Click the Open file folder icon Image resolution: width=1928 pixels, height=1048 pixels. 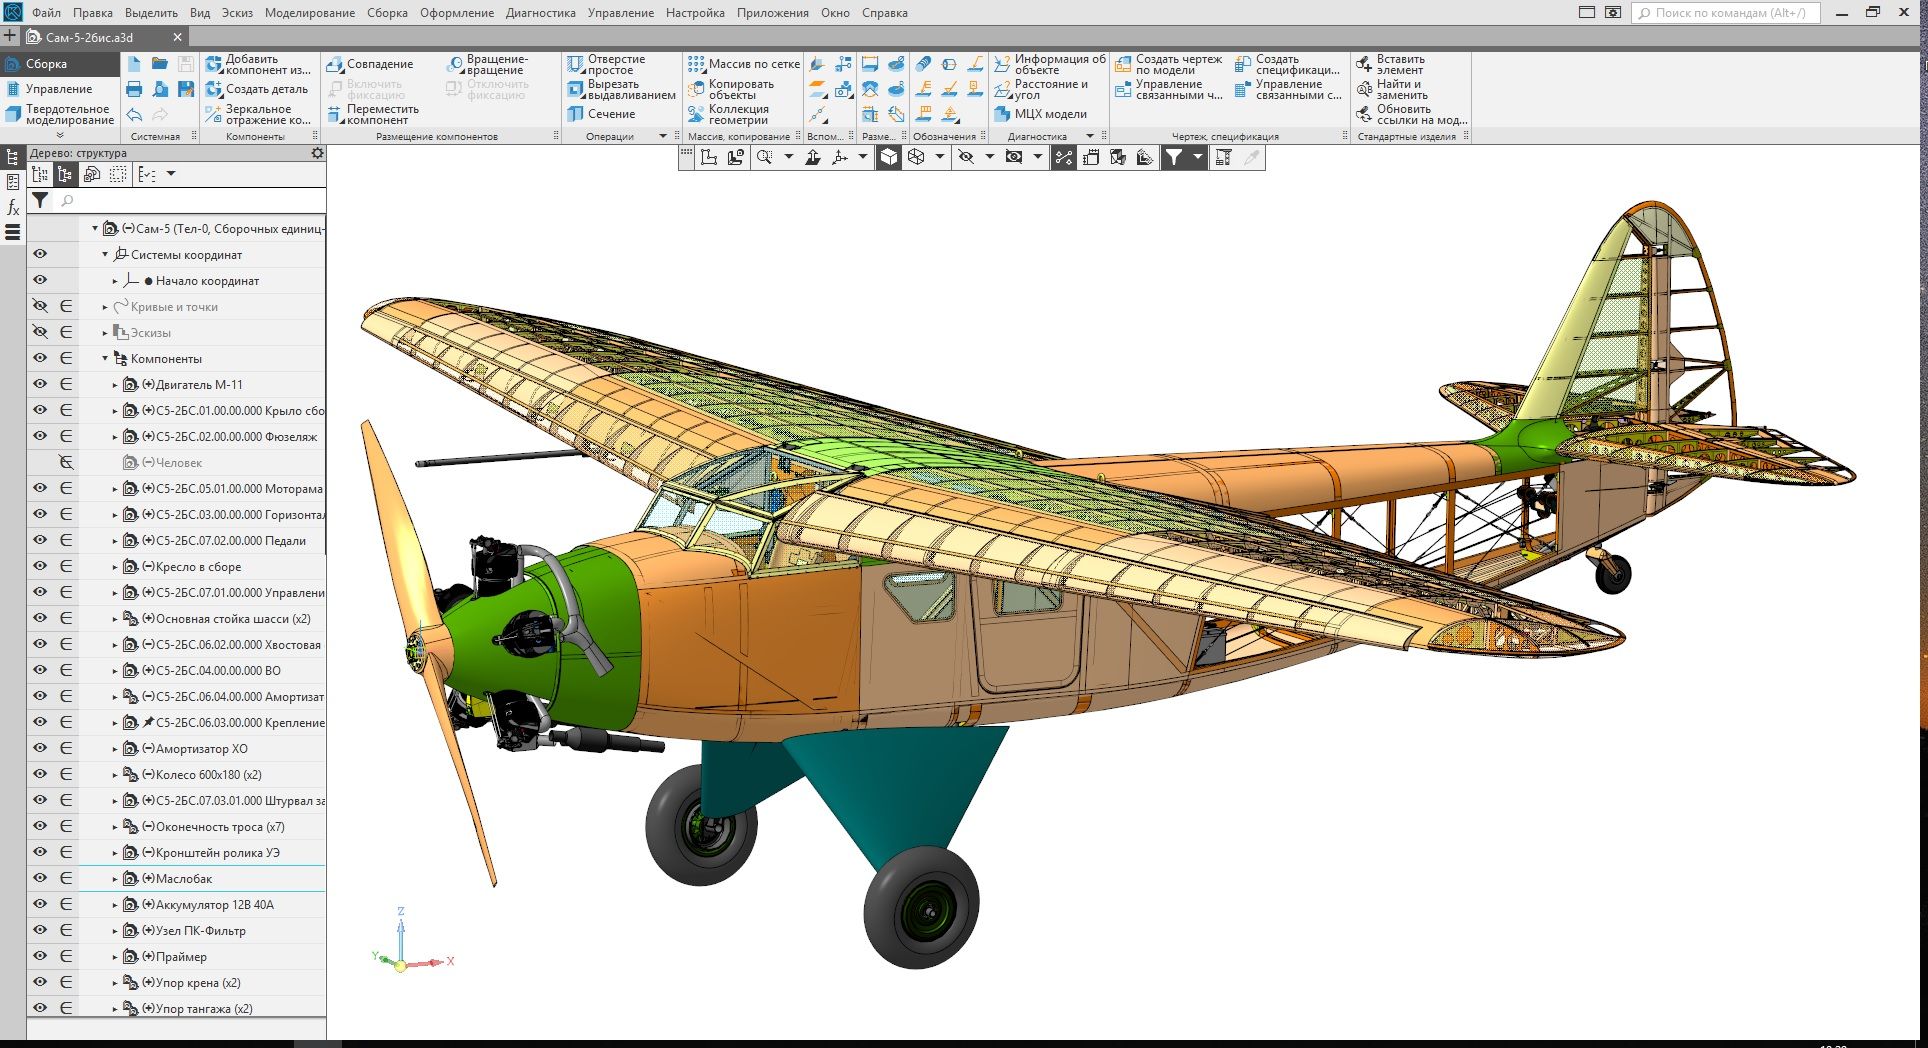[160, 64]
